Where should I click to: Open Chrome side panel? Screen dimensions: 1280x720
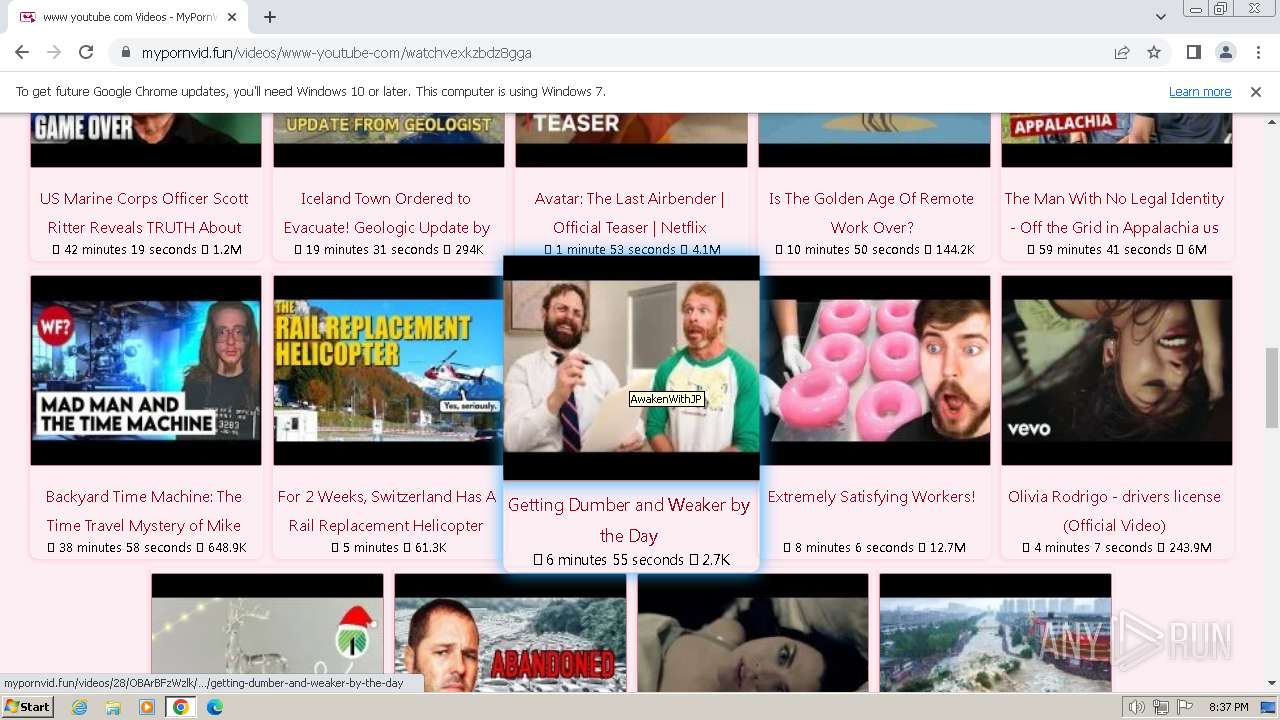(x=1193, y=52)
